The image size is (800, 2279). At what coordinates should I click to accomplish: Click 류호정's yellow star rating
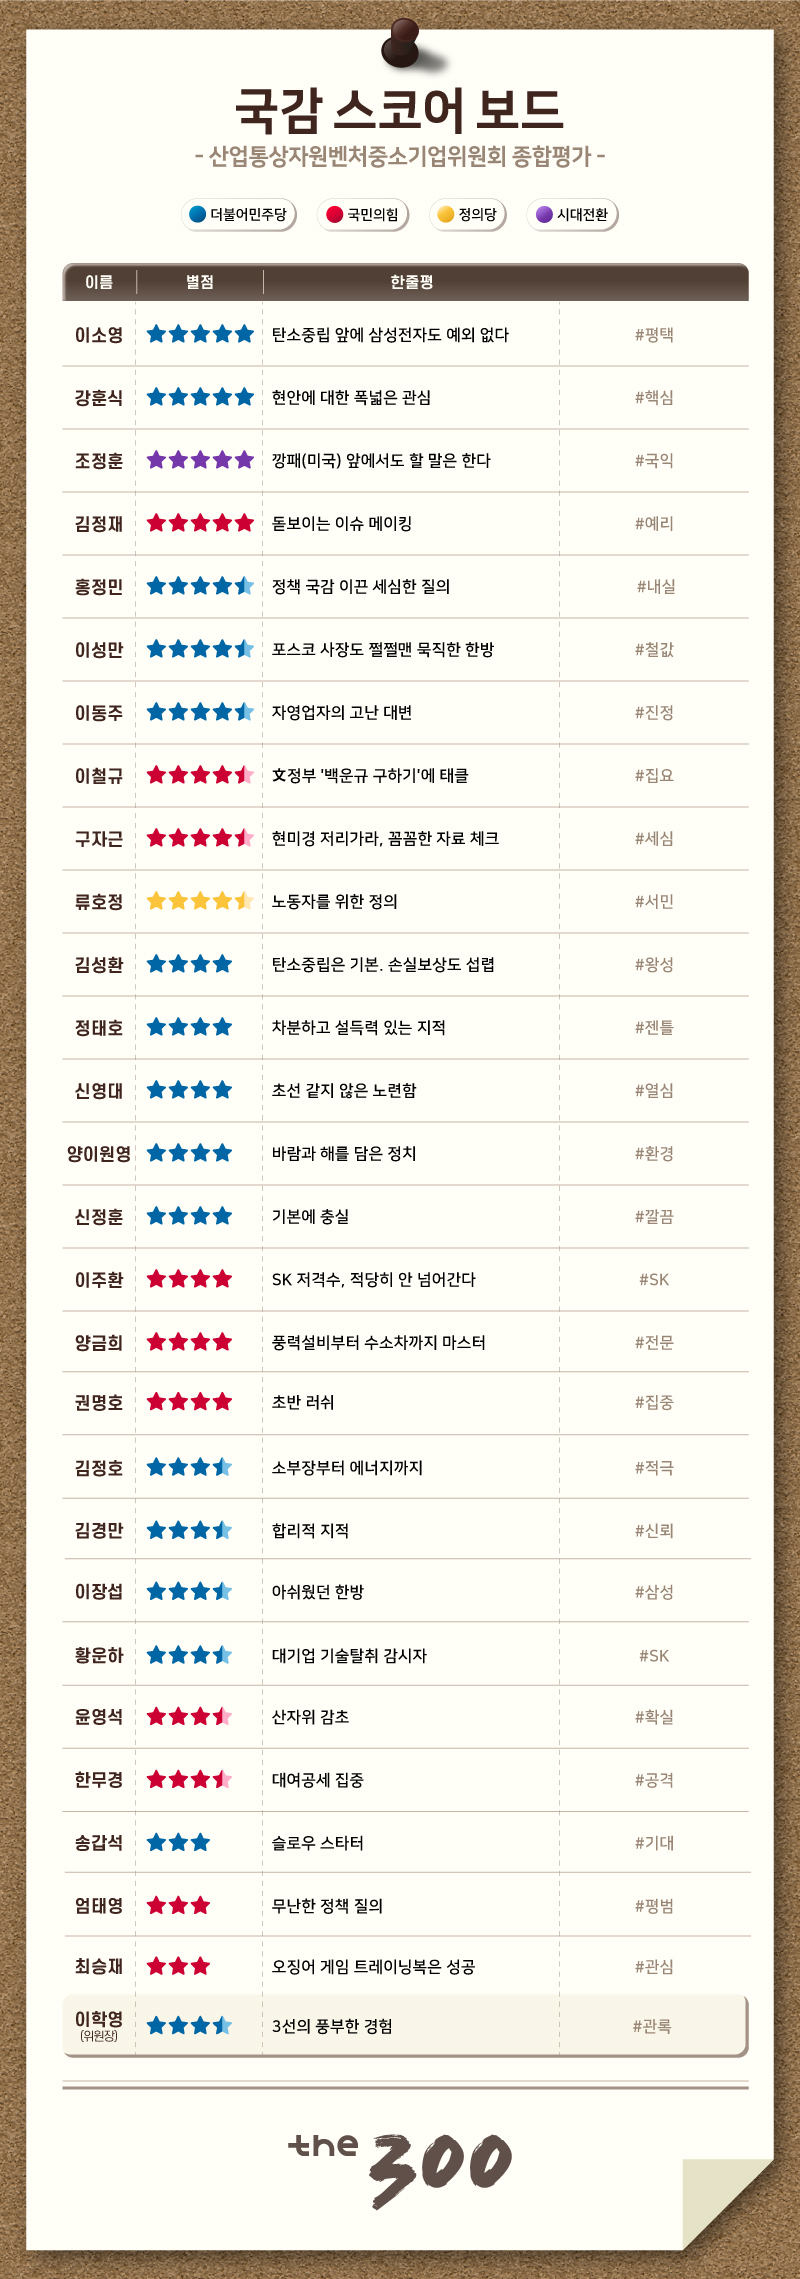click(200, 901)
